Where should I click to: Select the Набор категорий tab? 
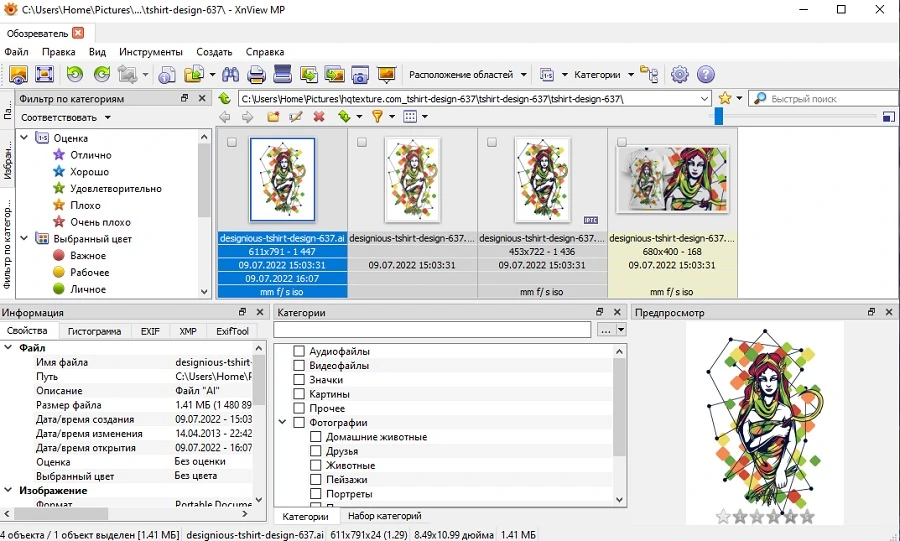[385, 516]
